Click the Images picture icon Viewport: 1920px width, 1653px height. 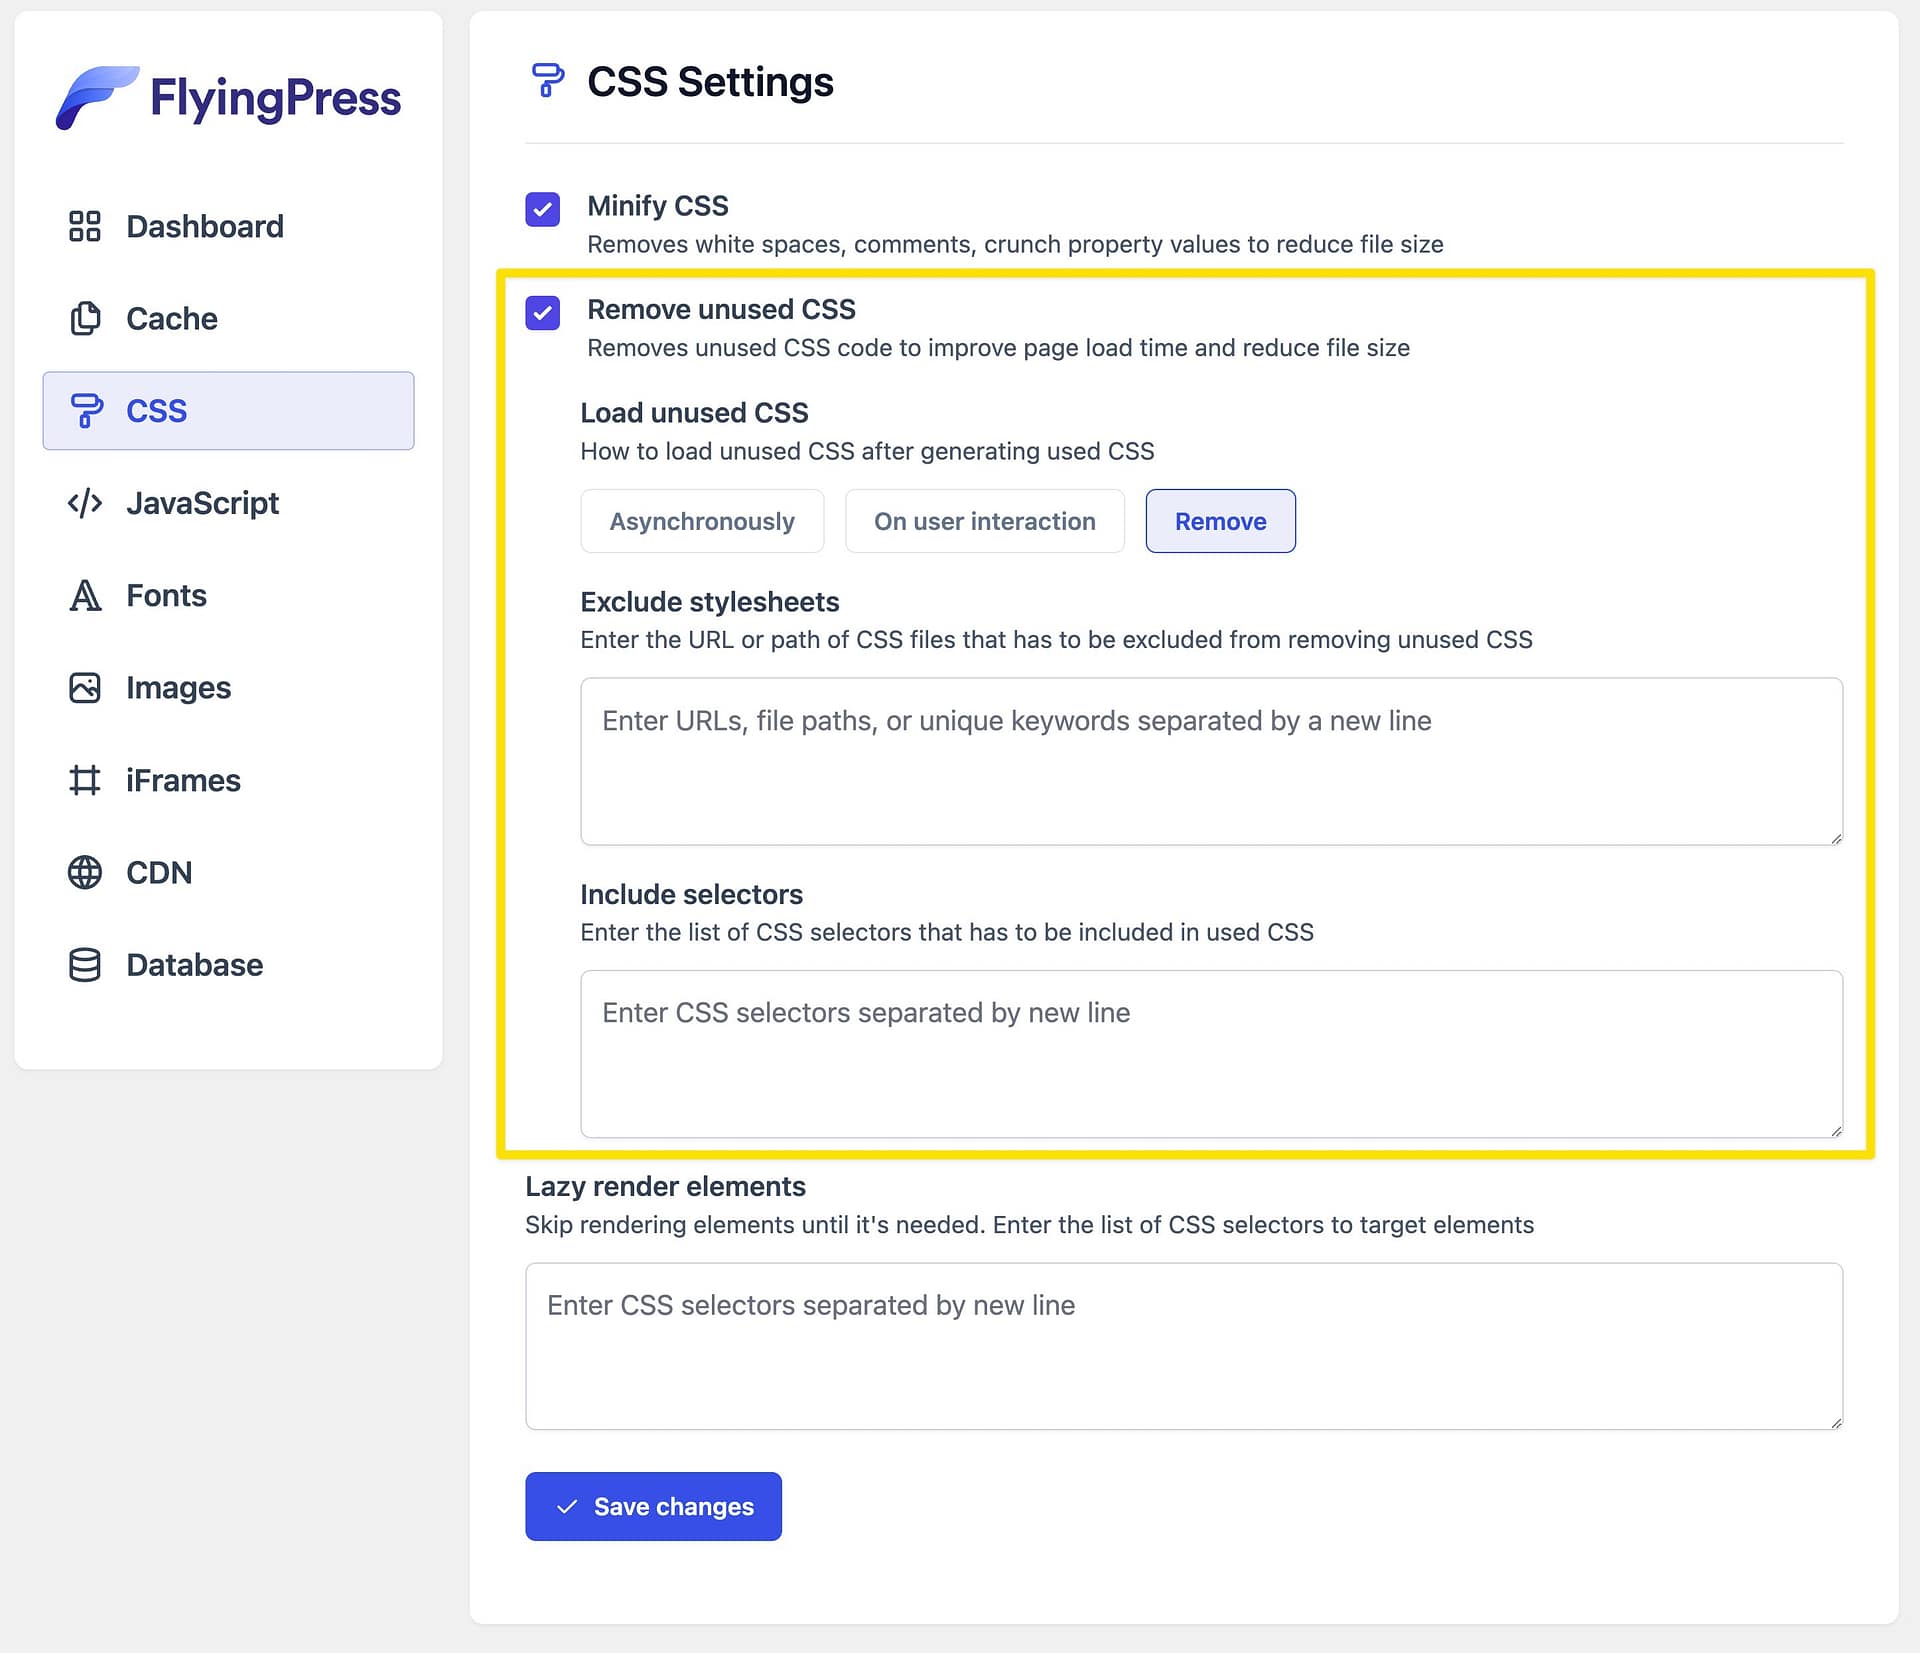85,688
